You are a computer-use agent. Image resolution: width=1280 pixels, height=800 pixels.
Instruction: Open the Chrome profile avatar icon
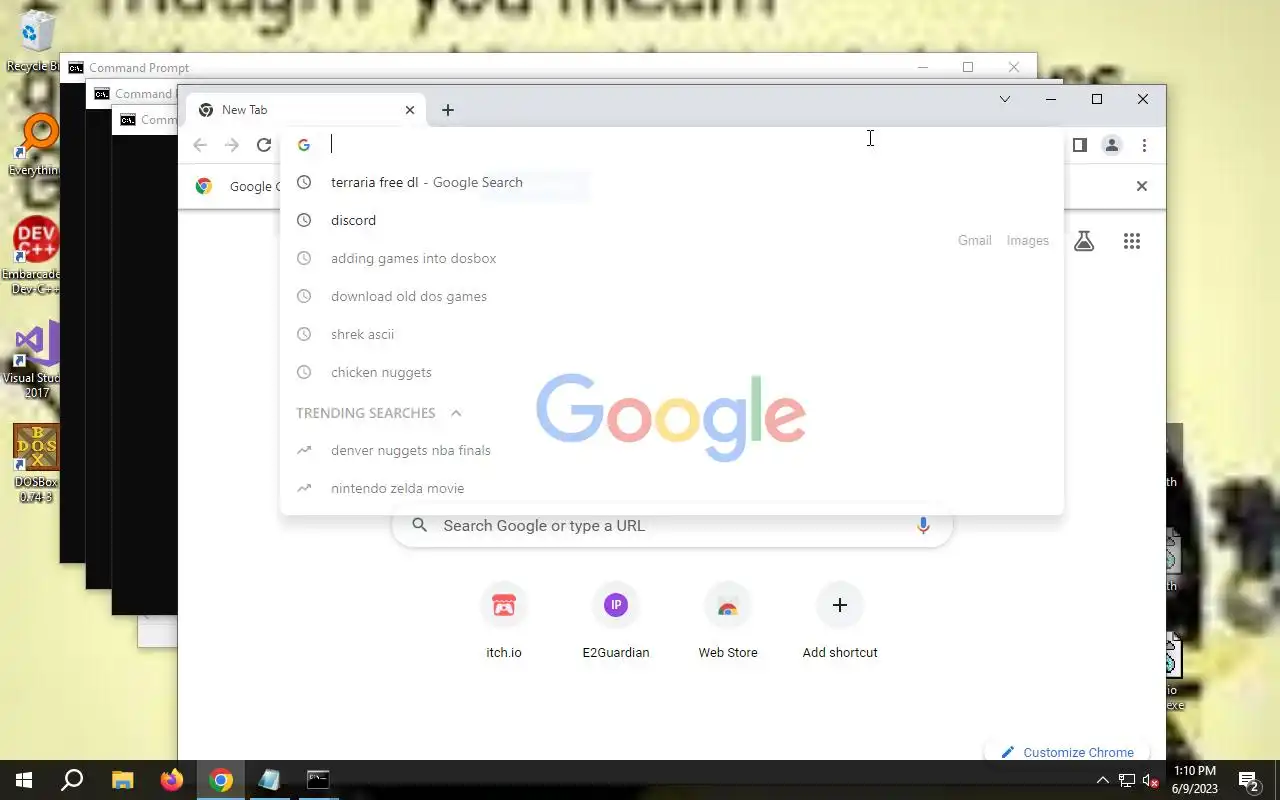pyautogui.click(x=1111, y=145)
